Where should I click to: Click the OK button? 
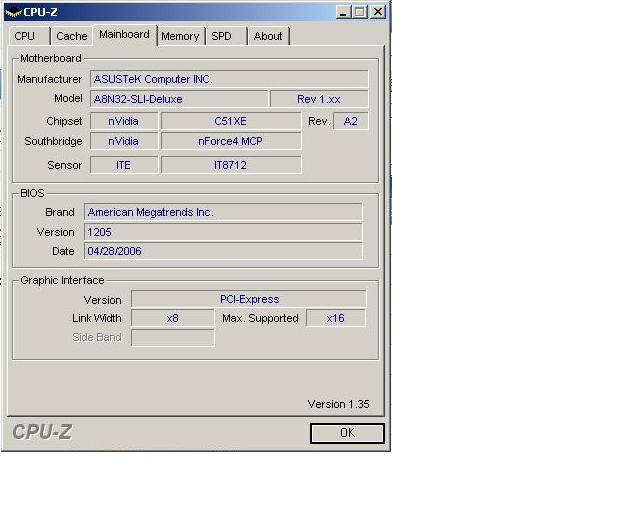coord(347,433)
